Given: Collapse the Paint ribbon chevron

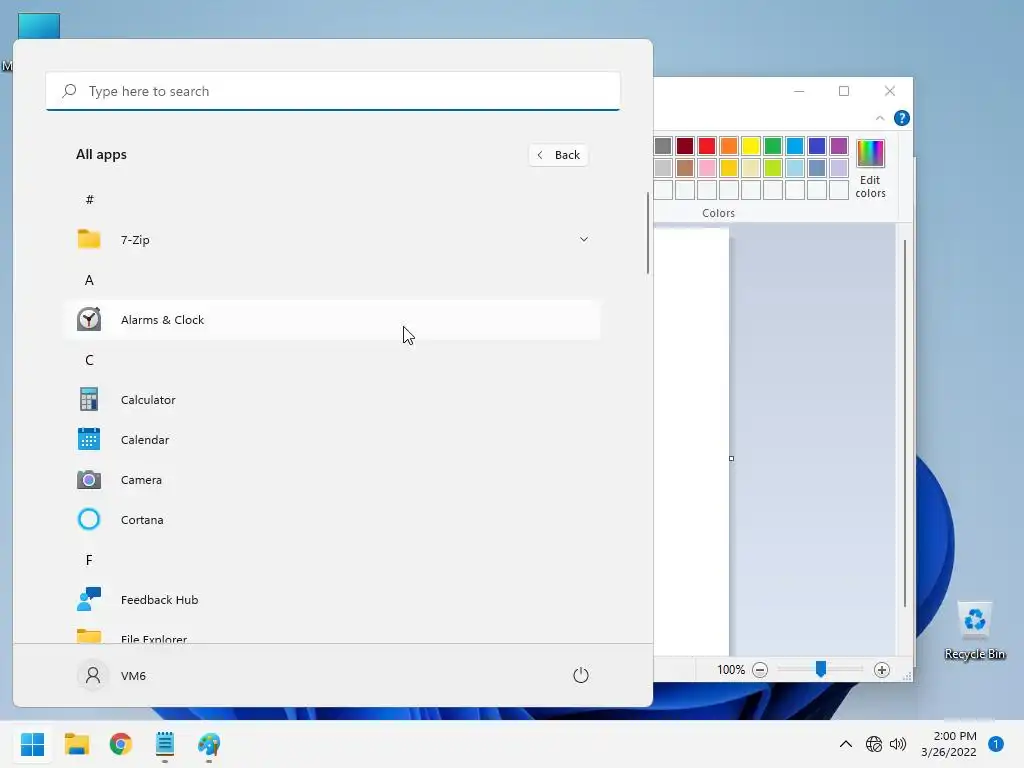Looking at the screenshot, I should coord(880,118).
